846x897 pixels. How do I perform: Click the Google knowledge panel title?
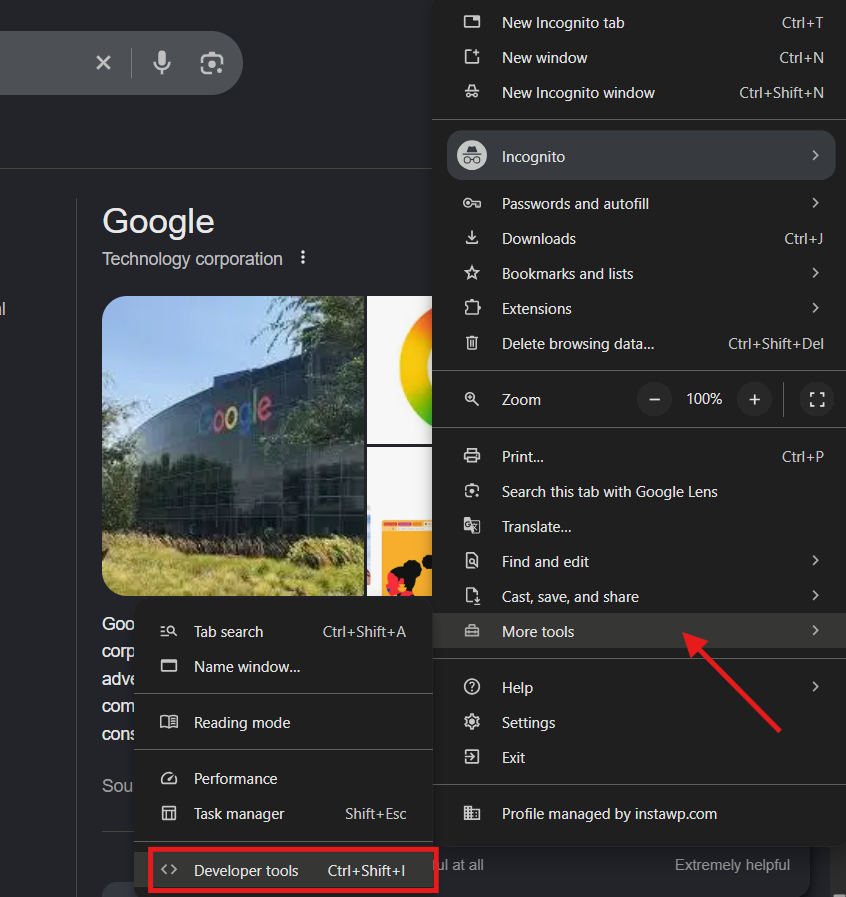(x=158, y=221)
